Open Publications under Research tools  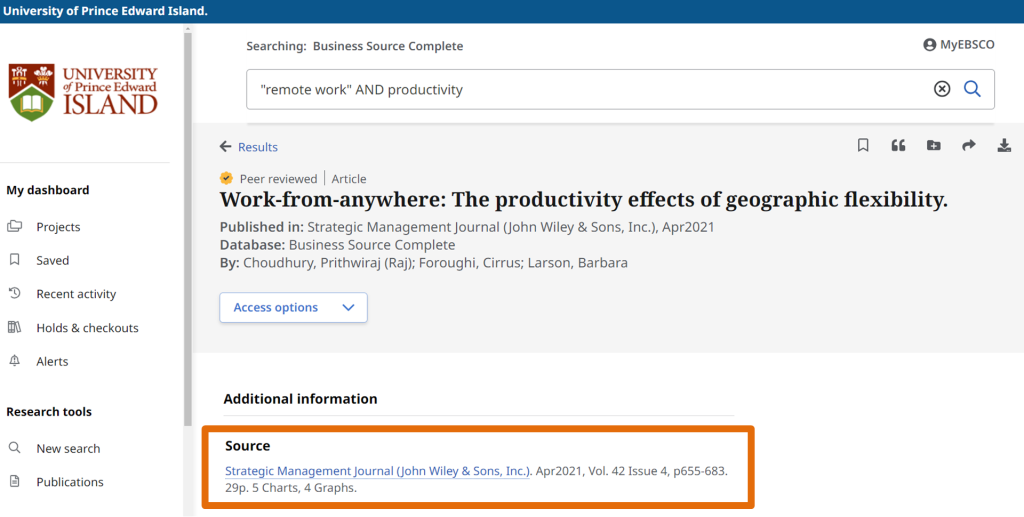[70, 482]
